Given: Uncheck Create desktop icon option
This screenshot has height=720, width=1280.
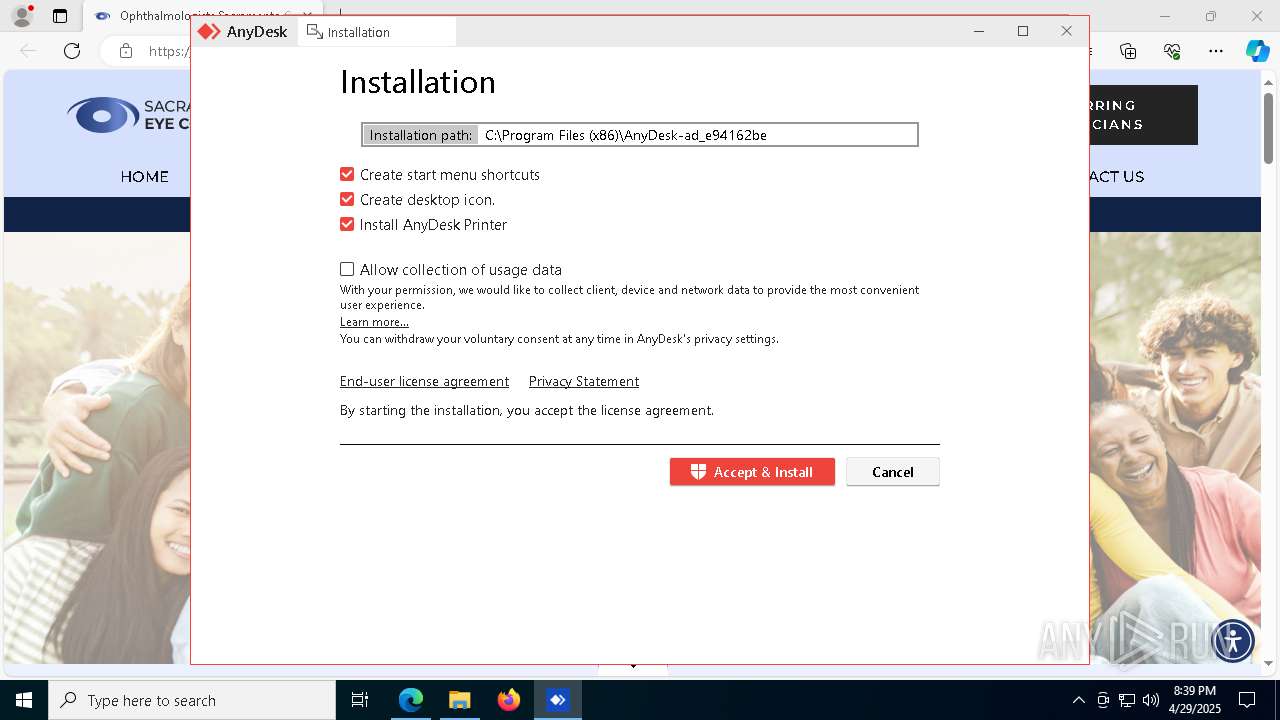Looking at the screenshot, I should tap(347, 199).
